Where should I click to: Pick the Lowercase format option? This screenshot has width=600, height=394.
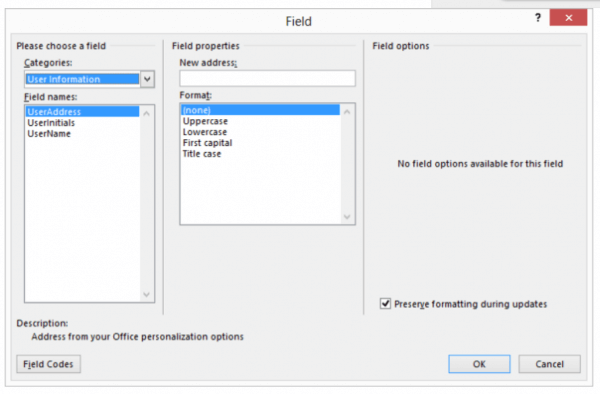tap(205, 132)
